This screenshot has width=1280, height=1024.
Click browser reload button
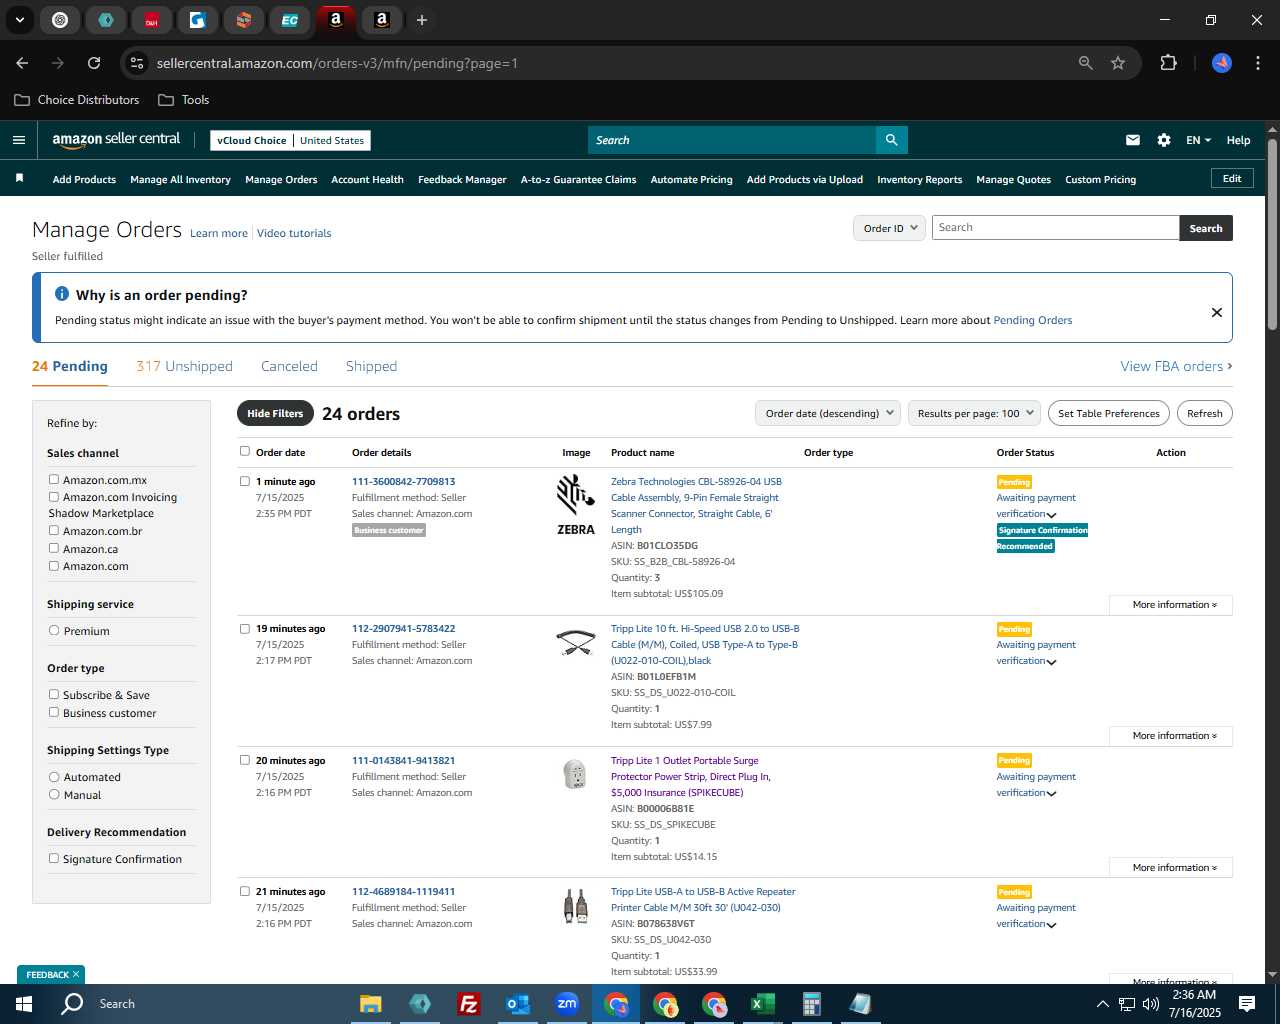(x=94, y=63)
